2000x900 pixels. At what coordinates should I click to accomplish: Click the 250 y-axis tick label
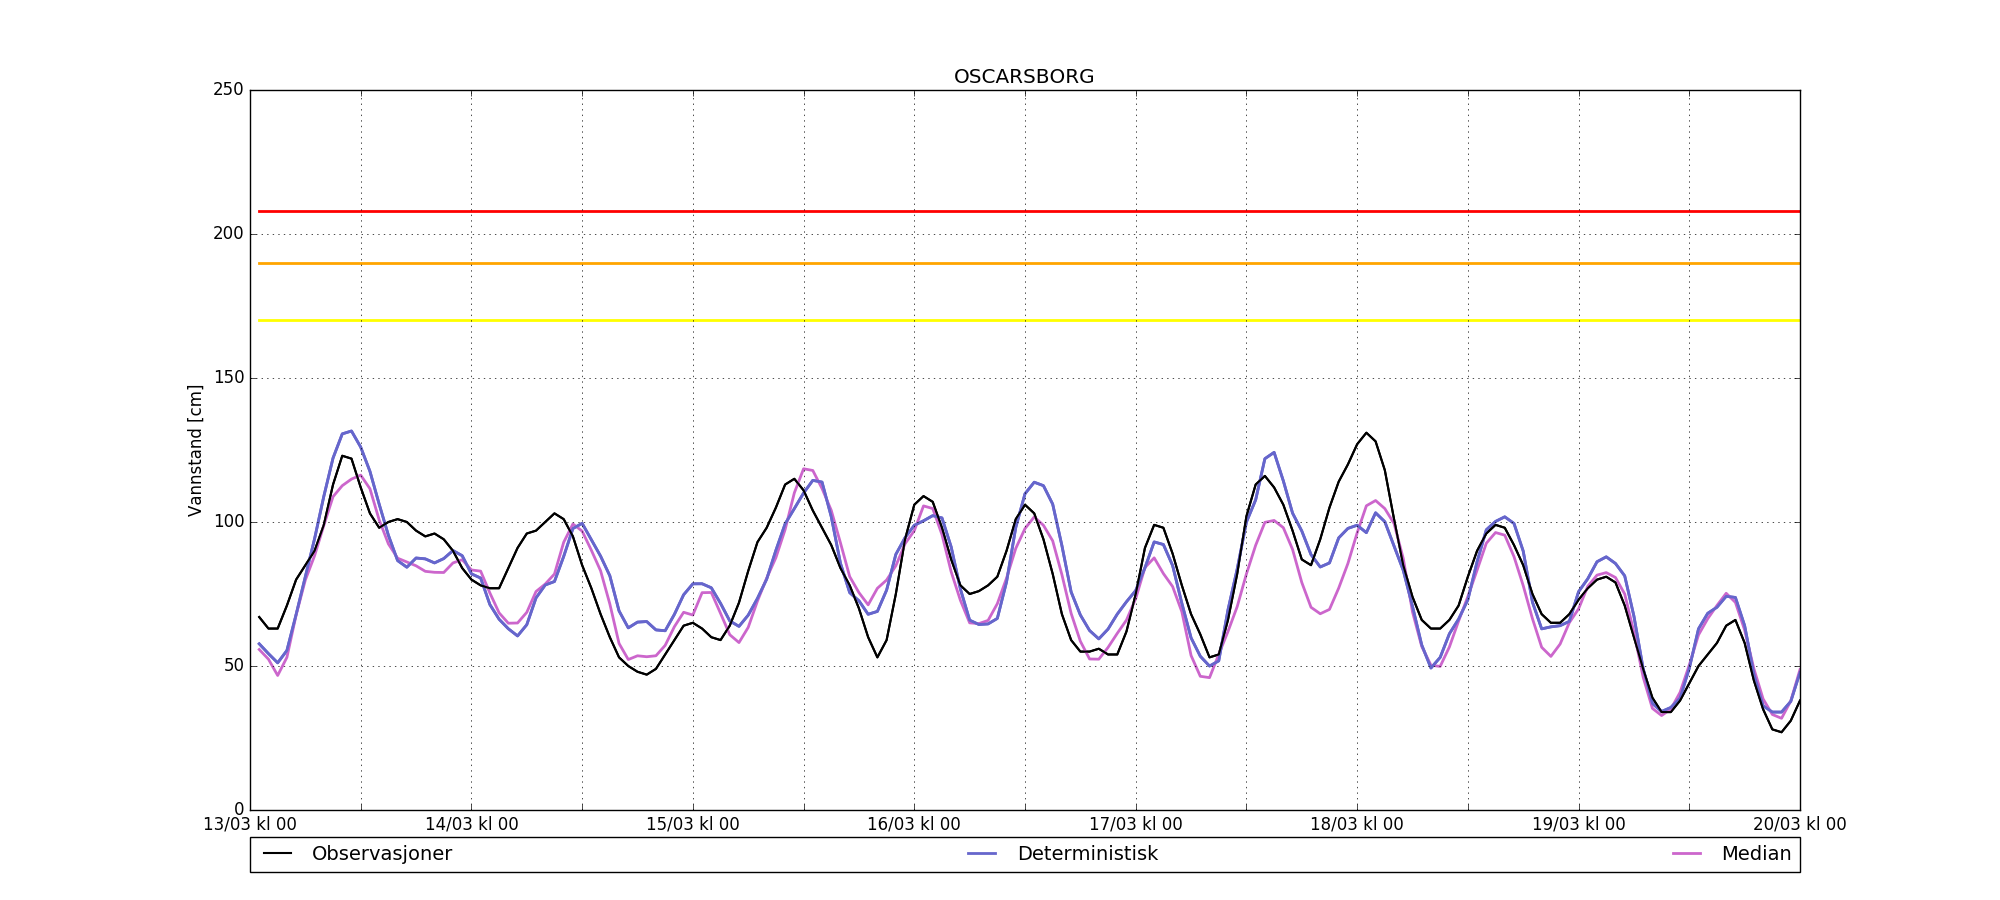point(228,90)
